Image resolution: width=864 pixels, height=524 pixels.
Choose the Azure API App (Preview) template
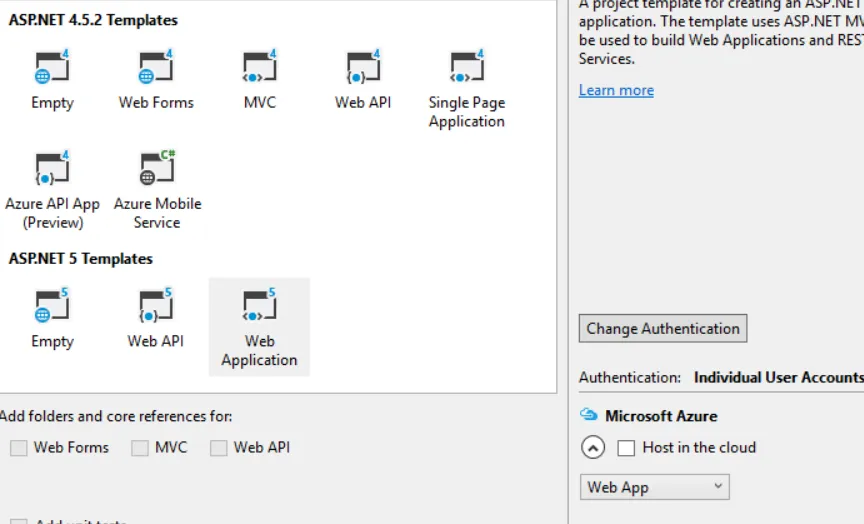point(52,169)
